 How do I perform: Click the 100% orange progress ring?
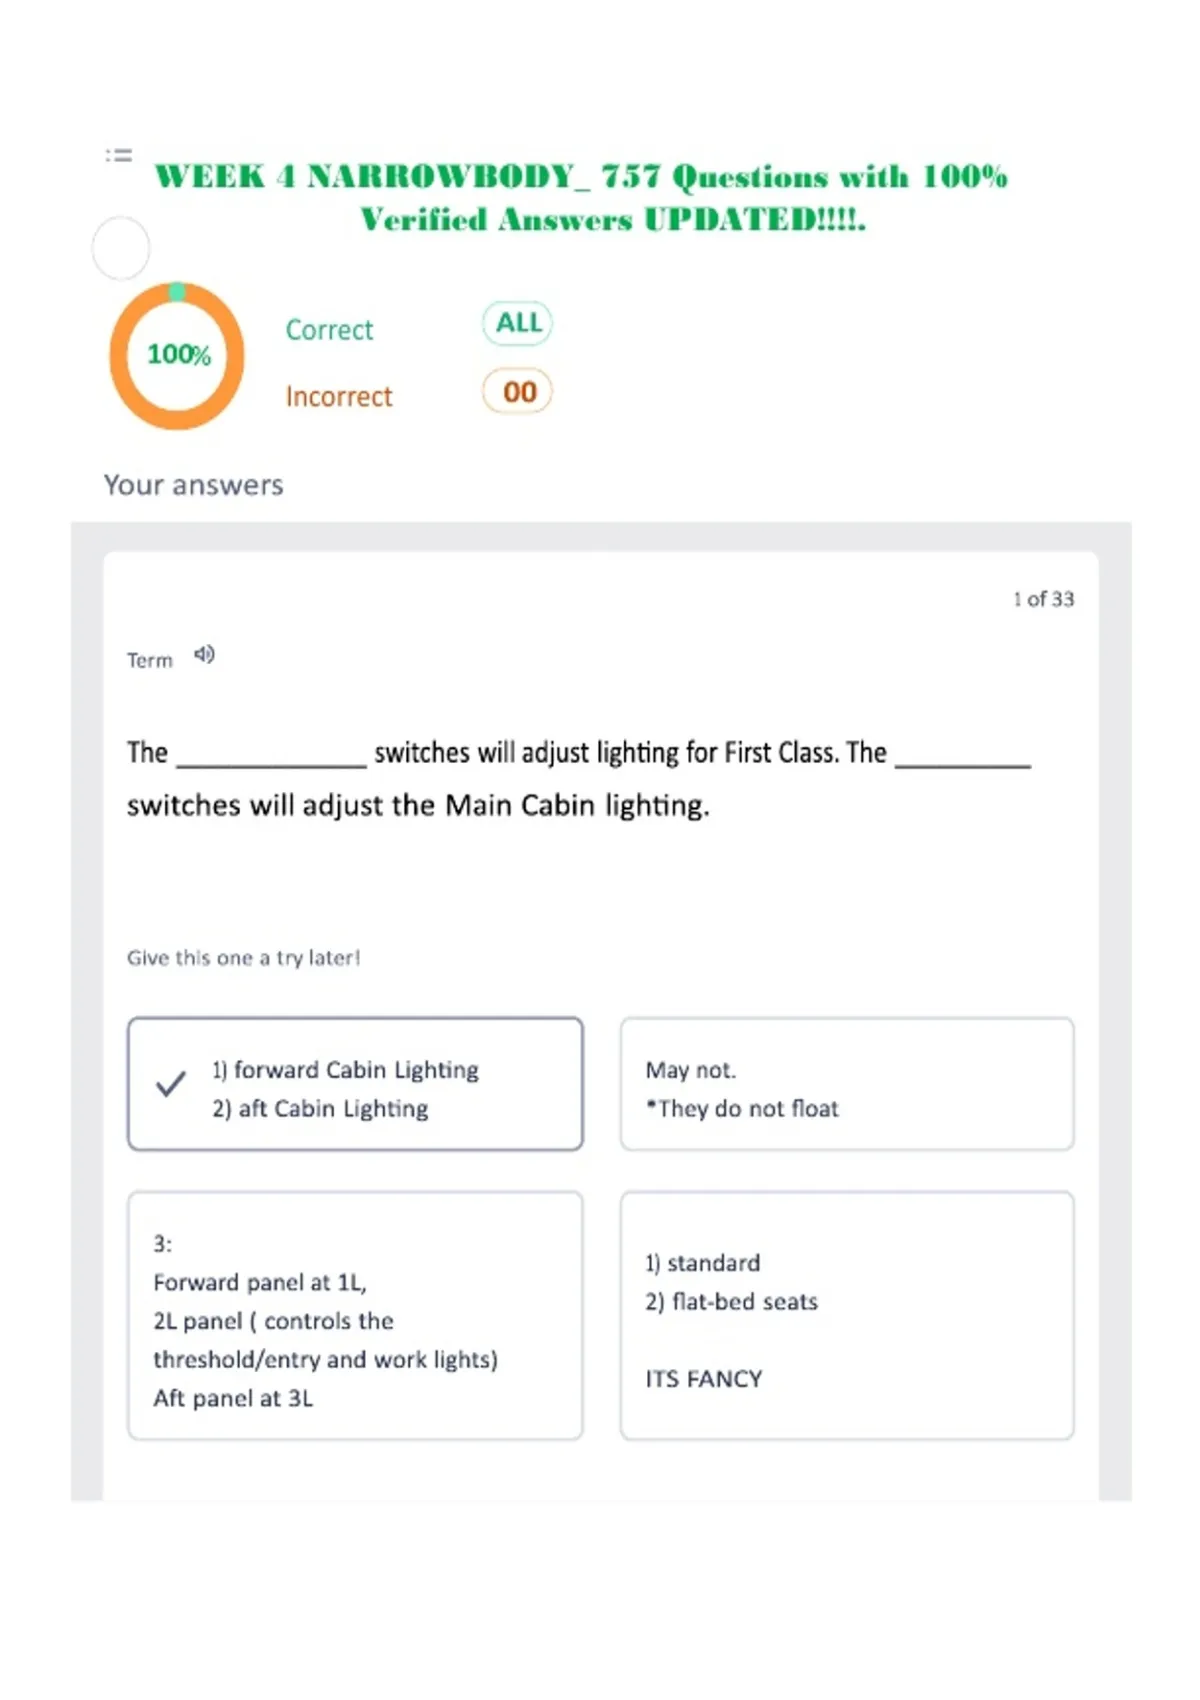(177, 355)
